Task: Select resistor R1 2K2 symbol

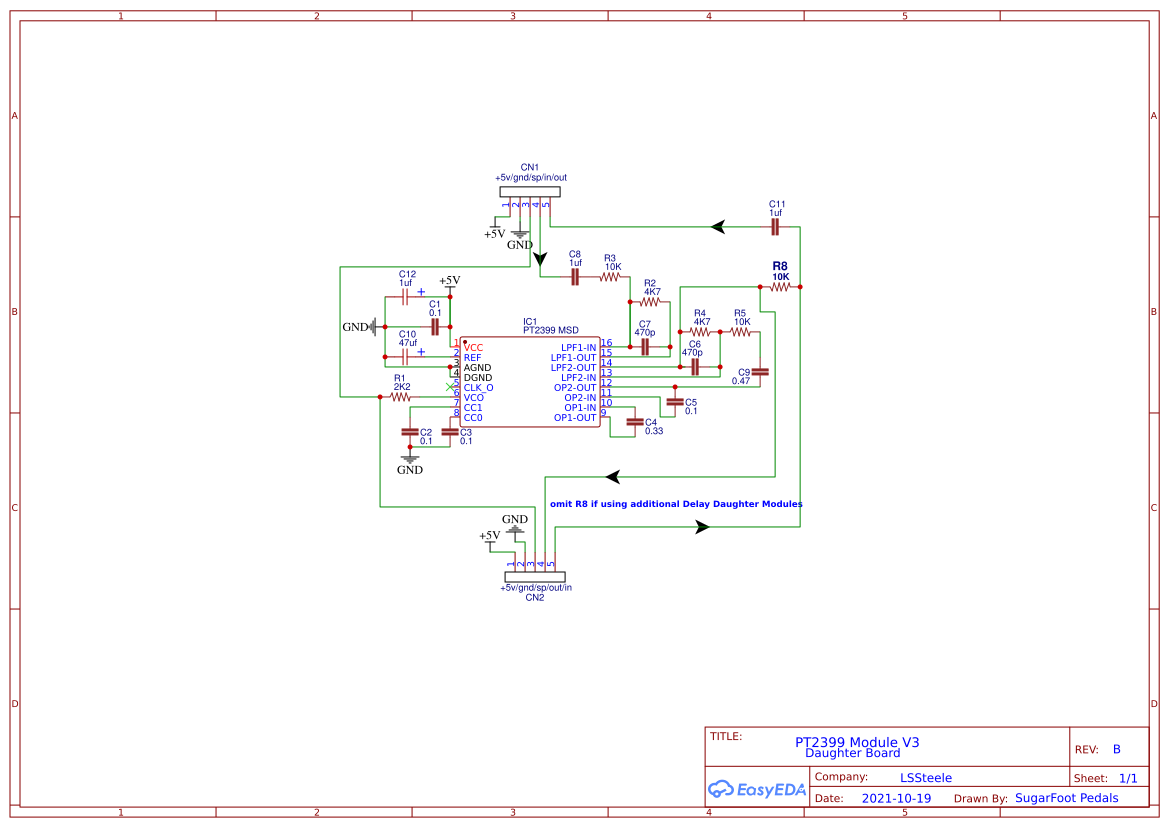Action: pyautogui.click(x=400, y=396)
